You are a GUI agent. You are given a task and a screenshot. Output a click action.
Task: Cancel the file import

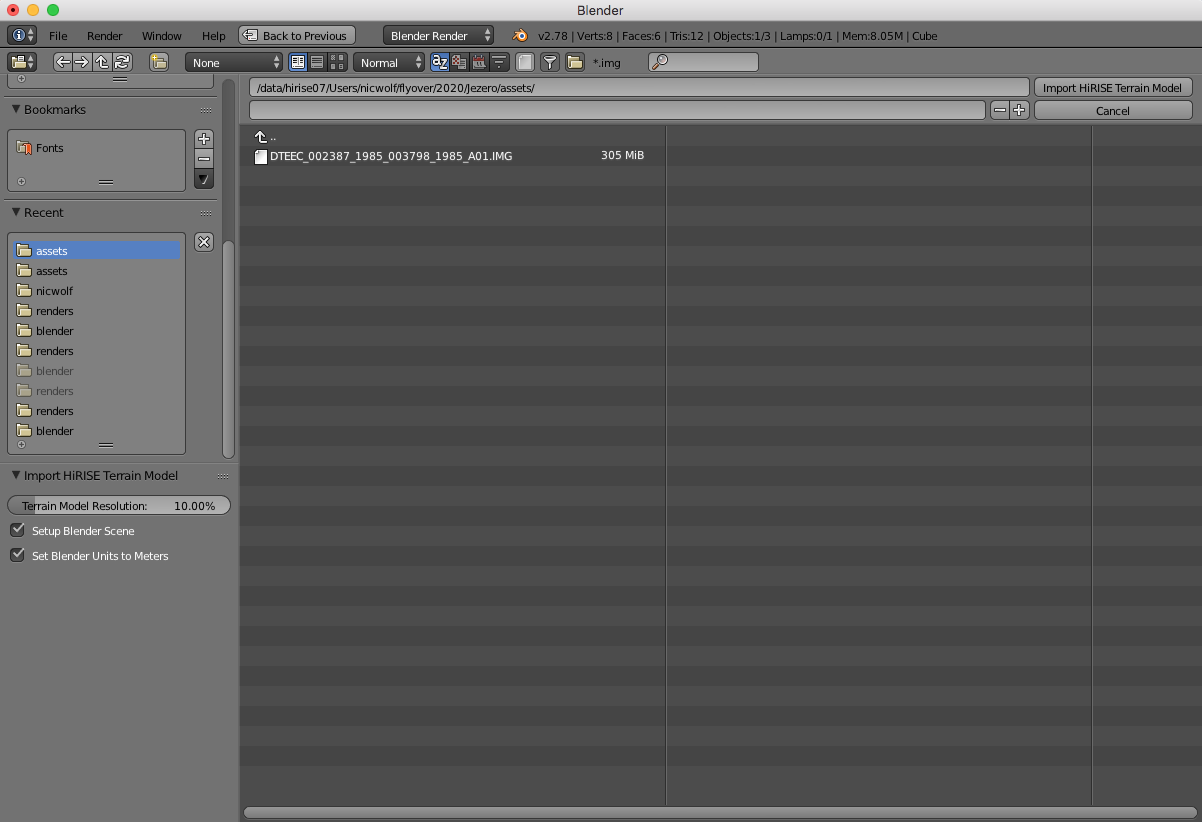pyautogui.click(x=1112, y=110)
